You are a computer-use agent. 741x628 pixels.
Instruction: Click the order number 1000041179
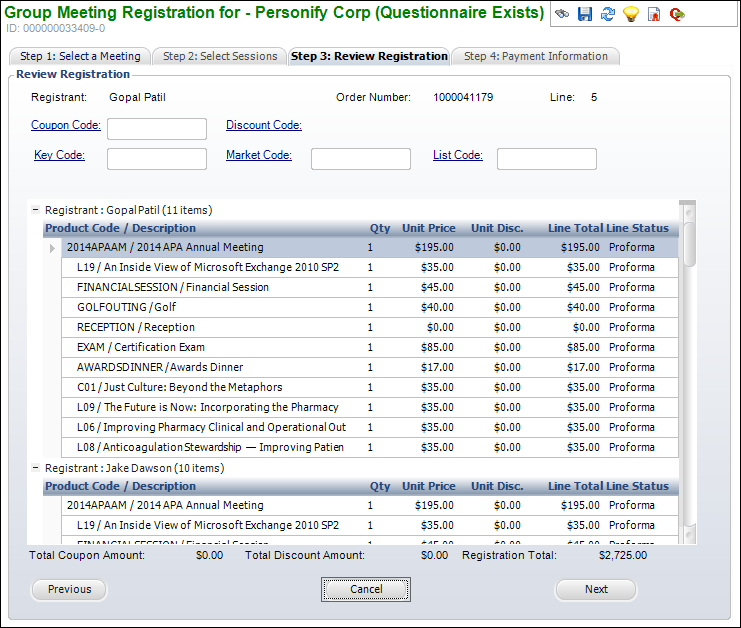click(463, 97)
